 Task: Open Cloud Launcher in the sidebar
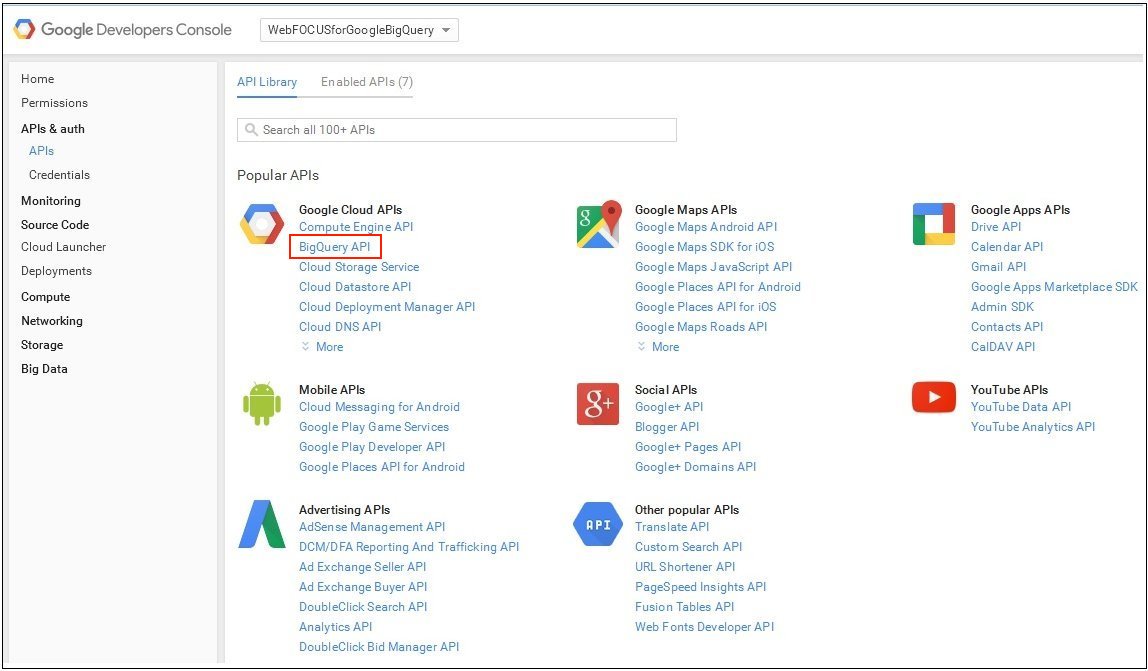(x=64, y=247)
